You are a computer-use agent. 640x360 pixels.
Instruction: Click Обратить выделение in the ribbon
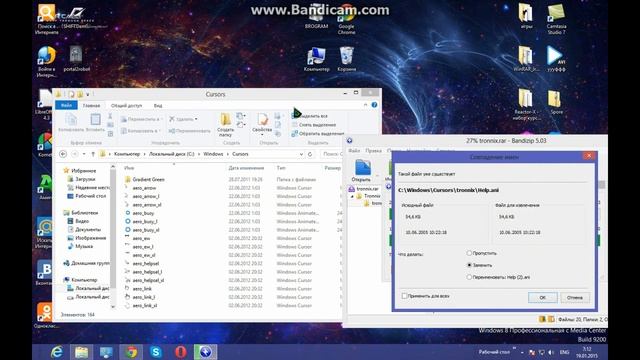318,133
